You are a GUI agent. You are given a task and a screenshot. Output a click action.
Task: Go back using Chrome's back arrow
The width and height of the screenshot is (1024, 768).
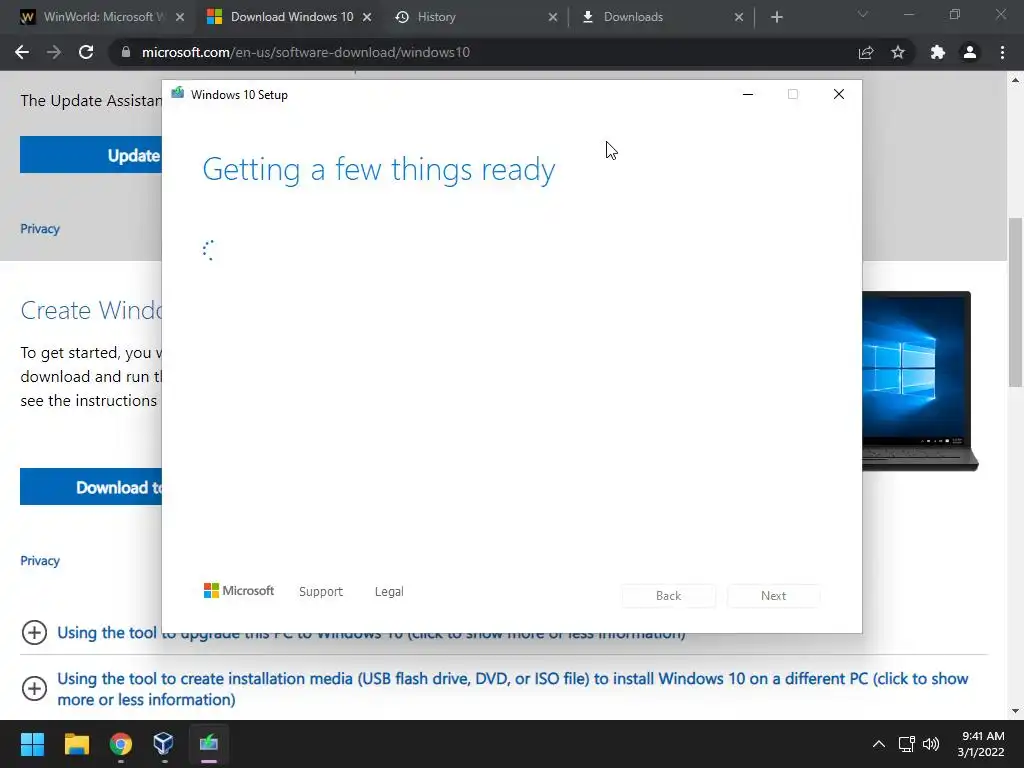point(22,52)
